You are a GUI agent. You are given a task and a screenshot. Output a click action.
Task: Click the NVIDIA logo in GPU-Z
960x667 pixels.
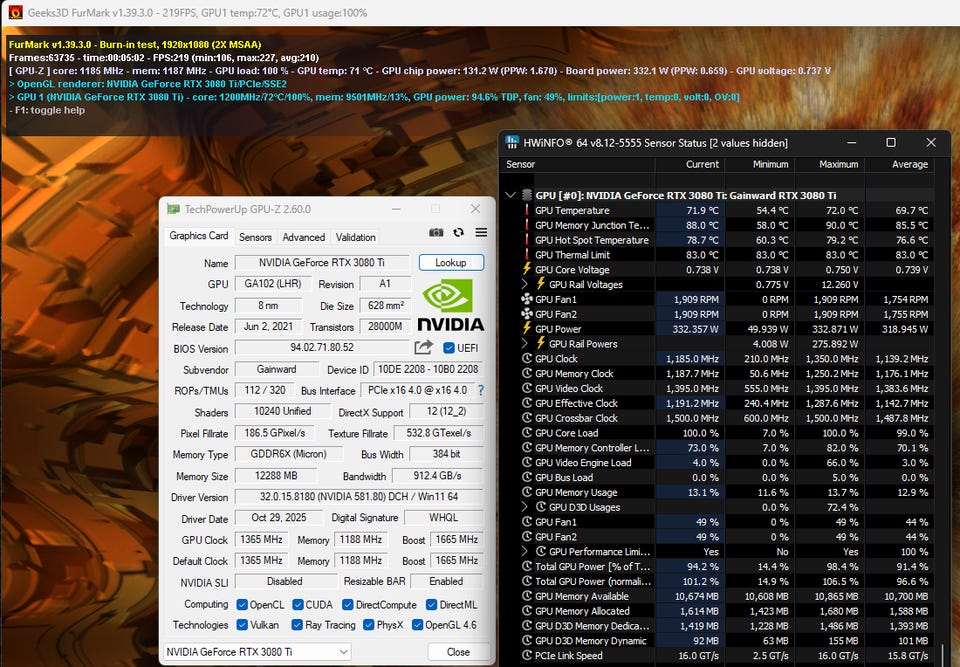(x=451, y=304)
